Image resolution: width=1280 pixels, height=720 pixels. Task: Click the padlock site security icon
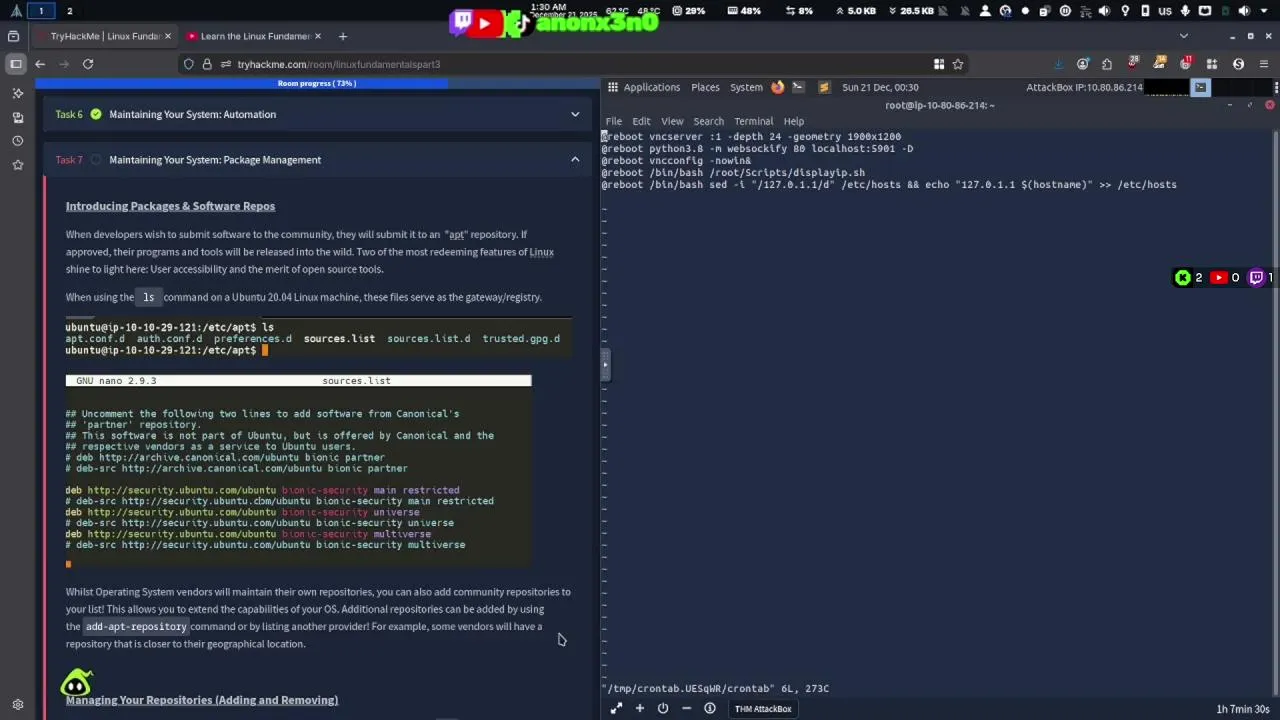coord(207,64)
